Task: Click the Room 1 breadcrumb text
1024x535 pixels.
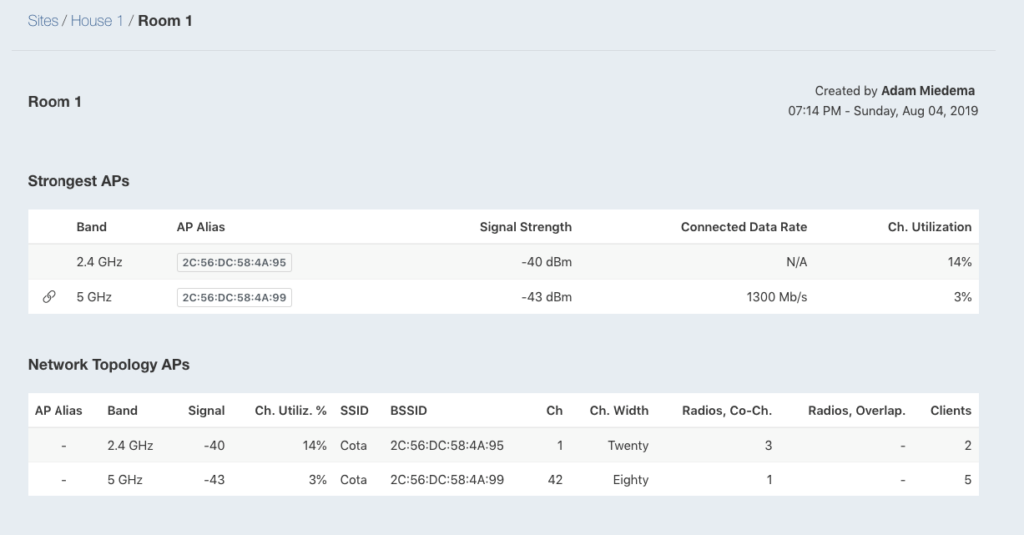Action: (x=165, y=21)
